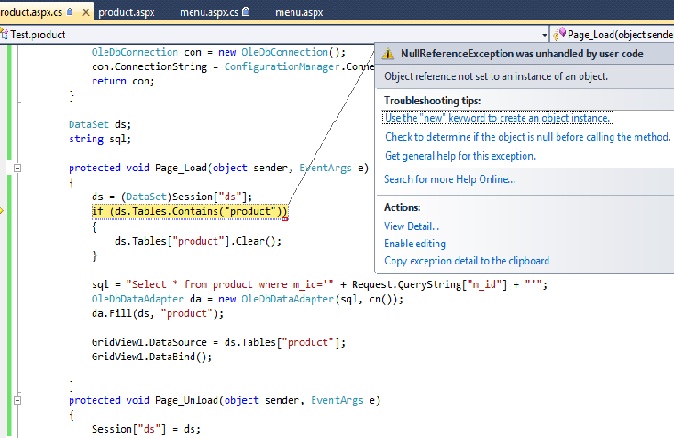
Task: Select the product.aspx.cs tab
Action: click(x=31, y=12)
